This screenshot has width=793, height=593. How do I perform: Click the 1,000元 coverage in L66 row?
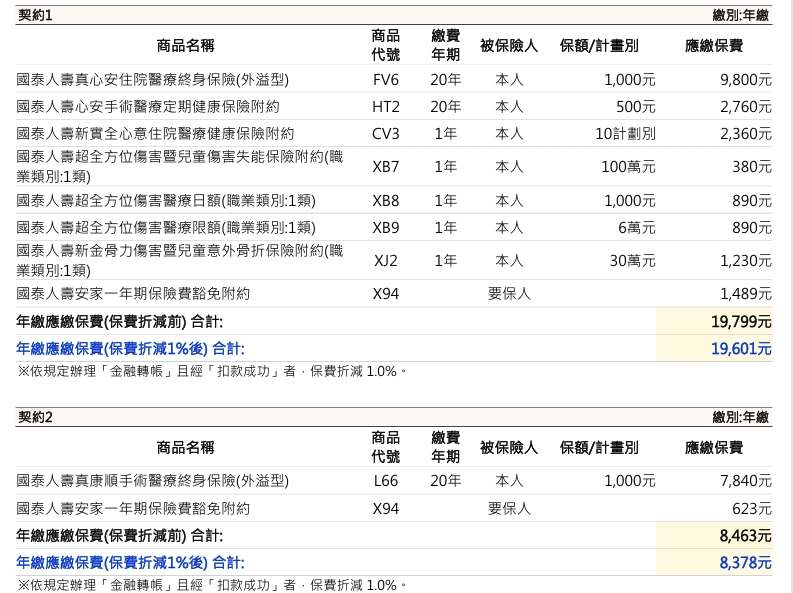630,481
